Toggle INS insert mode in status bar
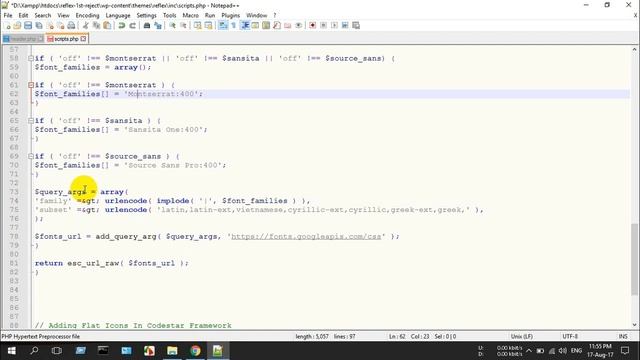This screenshot has width=640, height=360. click(623, 336)
